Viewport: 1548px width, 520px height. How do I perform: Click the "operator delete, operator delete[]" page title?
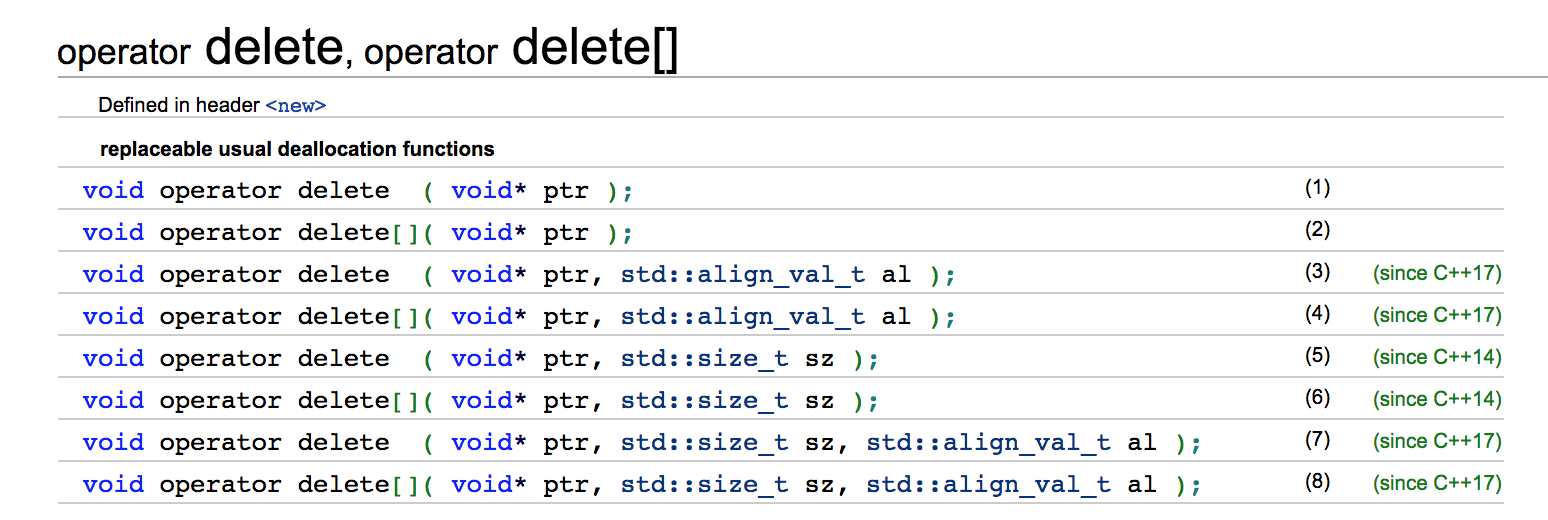(x=367, y=49)
